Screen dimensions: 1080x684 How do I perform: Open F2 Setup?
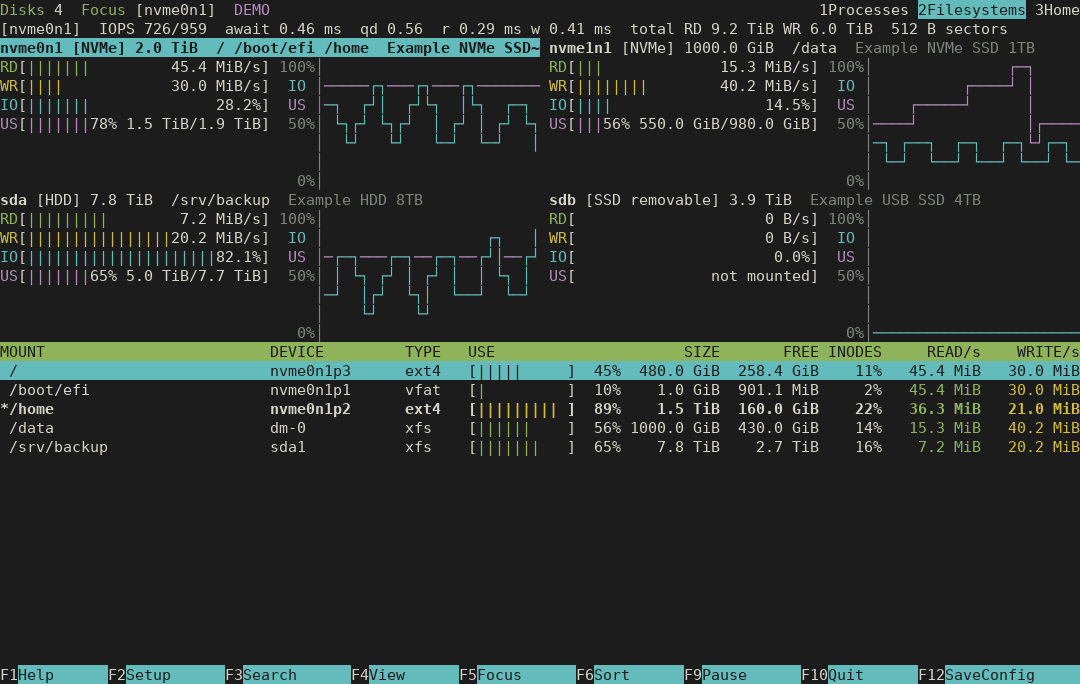(x=166, y=674)
